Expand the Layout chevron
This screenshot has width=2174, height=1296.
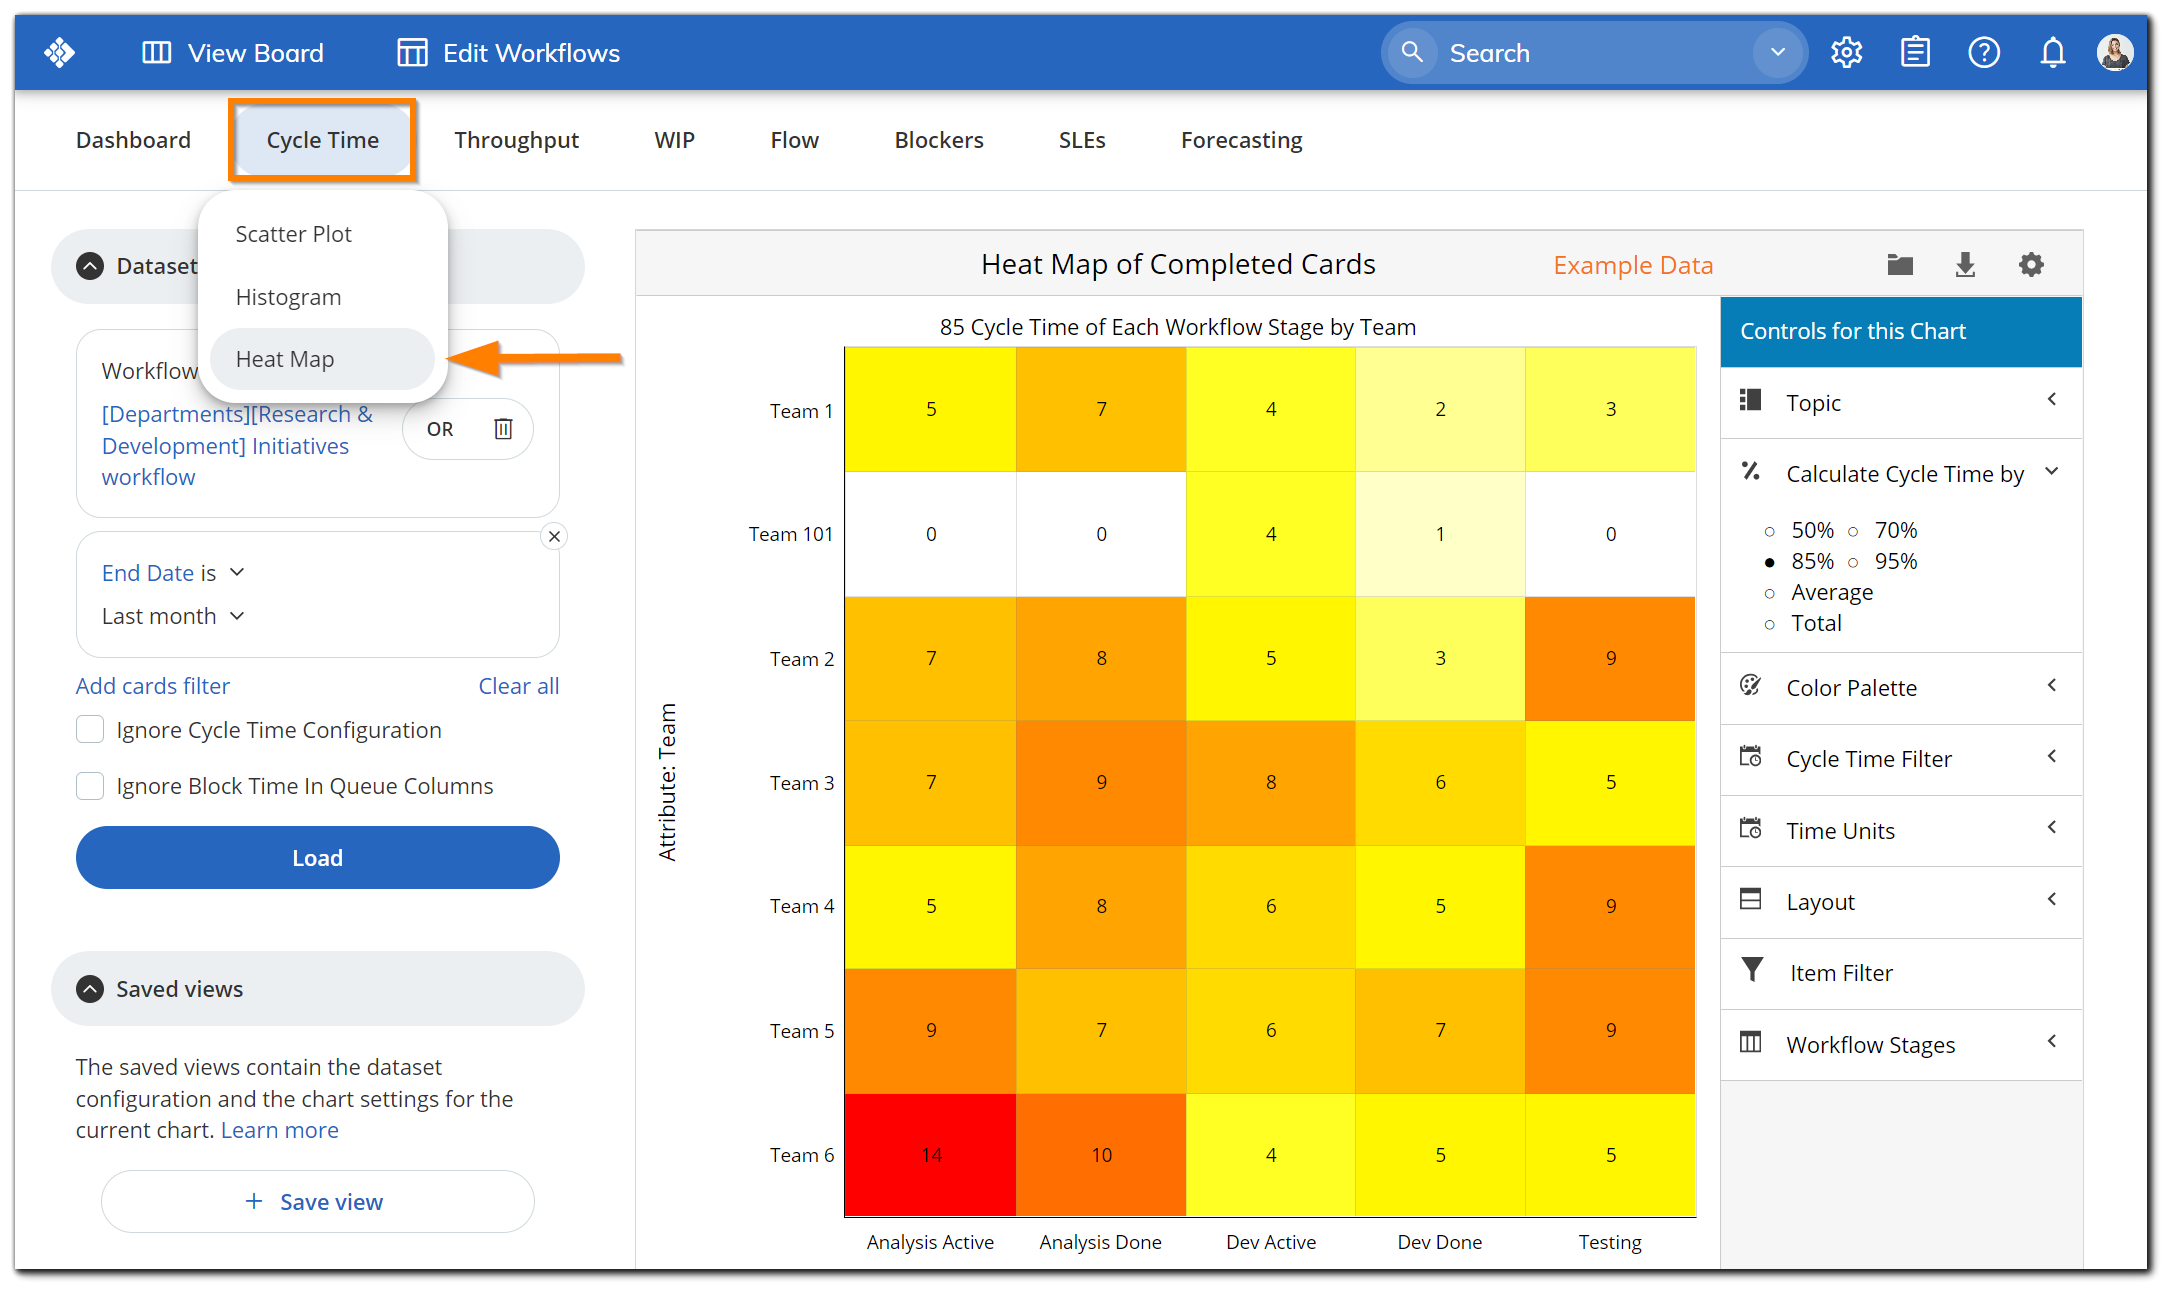click(2052, 900)
